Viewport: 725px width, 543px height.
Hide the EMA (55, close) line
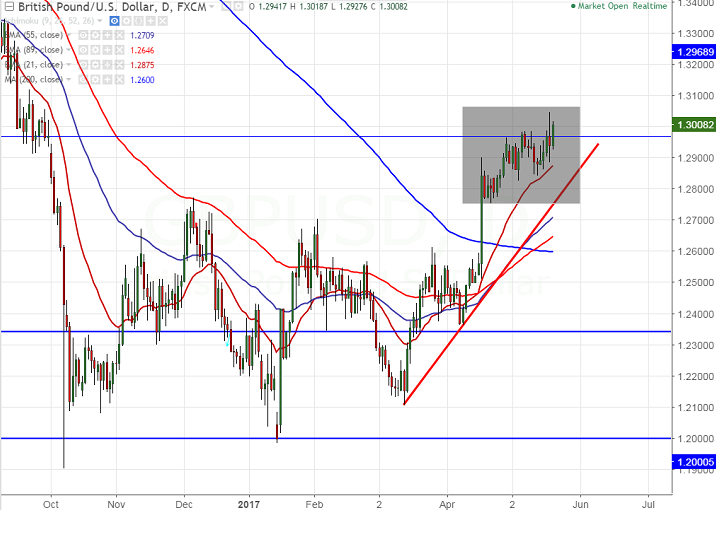coord(83,35)
